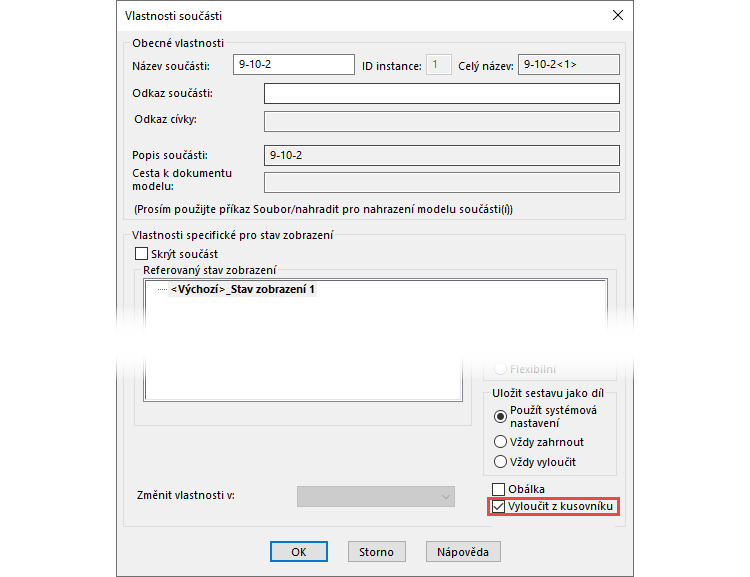Image resolution: width=750 pixels, height=577 pixels.
Task: Enable the Skrýt součást checkbox
Action: click(x=141, y=254)
